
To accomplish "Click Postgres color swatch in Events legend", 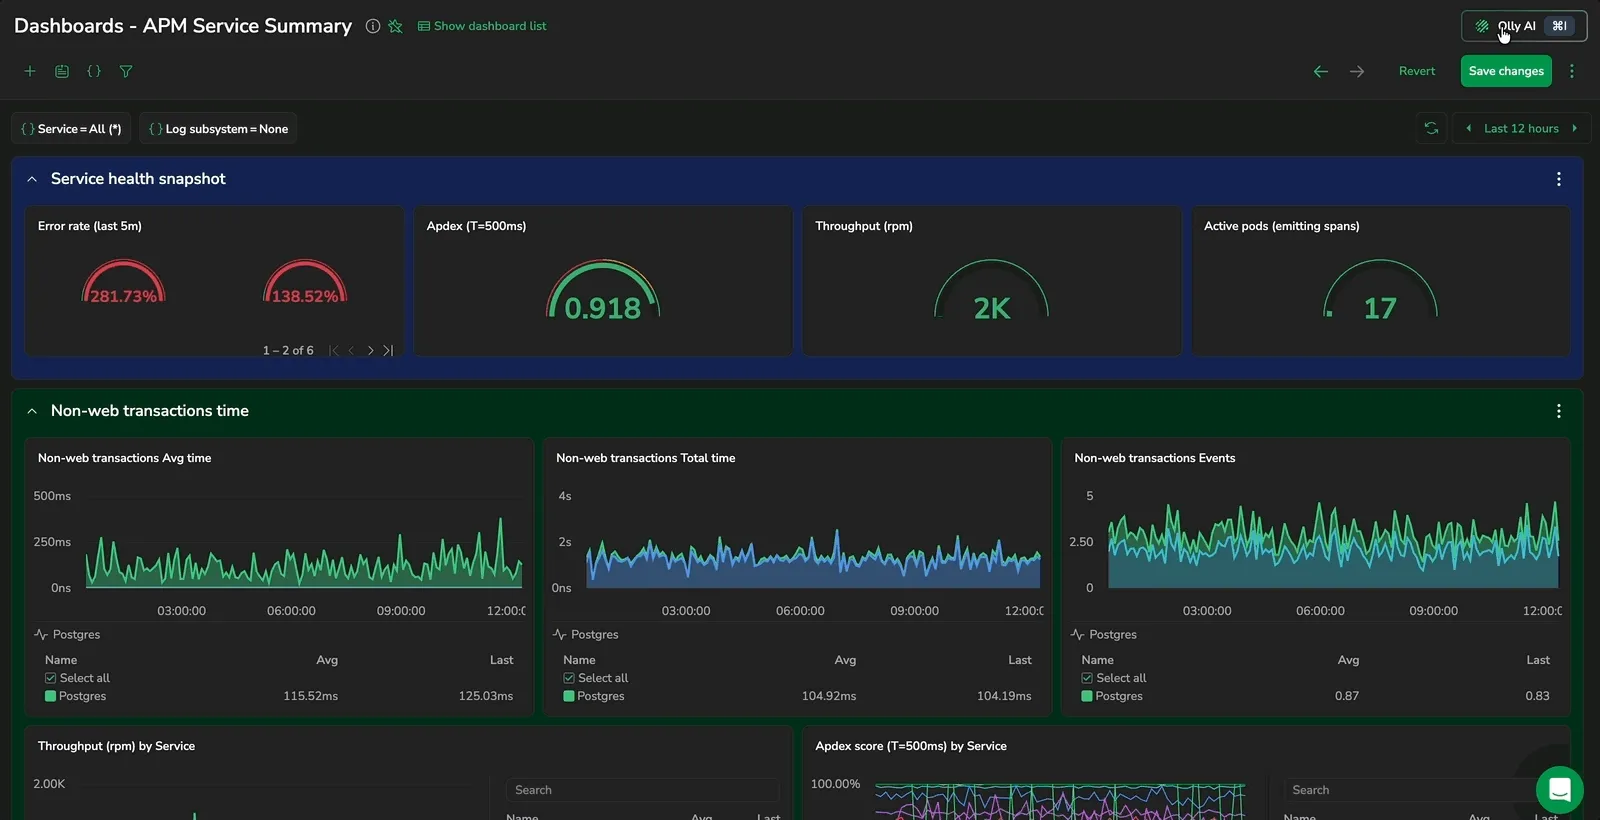I will click(x=1087, y=696).
